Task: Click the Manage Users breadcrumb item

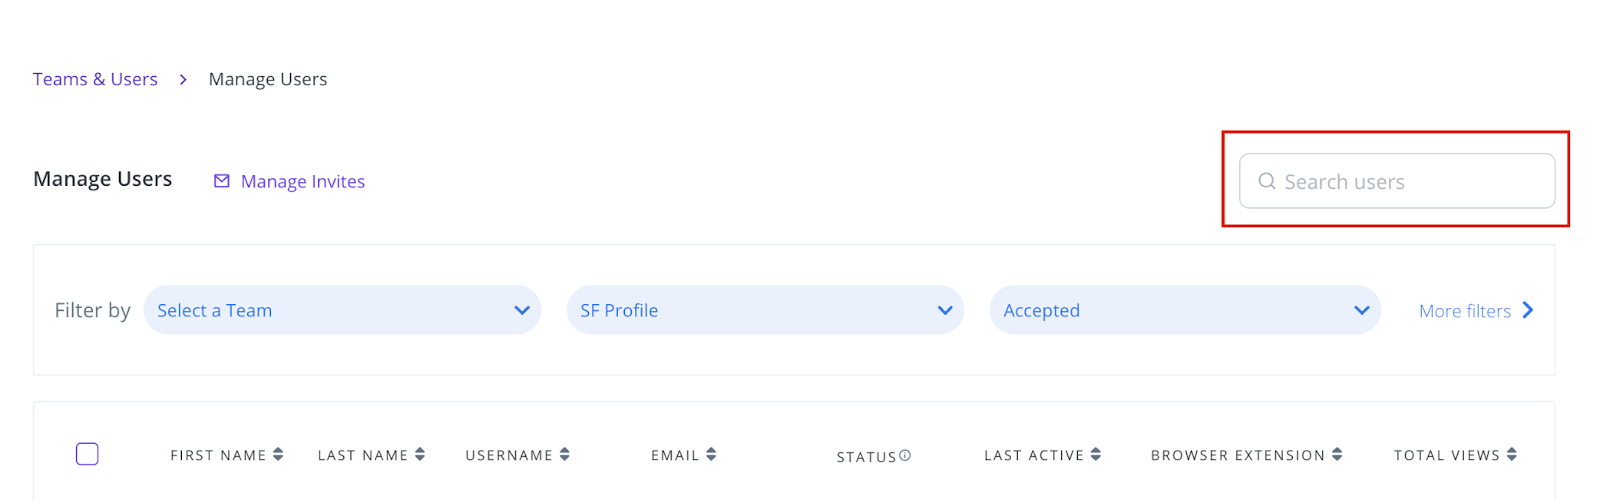Action: pos(268,79)
